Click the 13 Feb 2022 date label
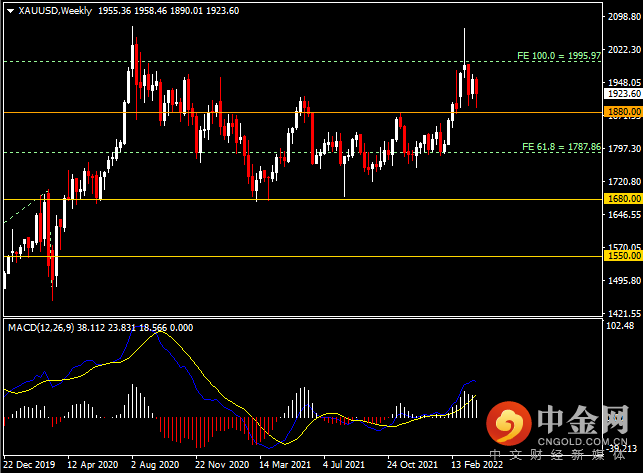The width and height of the screenshot is (643, 473). 477,464
